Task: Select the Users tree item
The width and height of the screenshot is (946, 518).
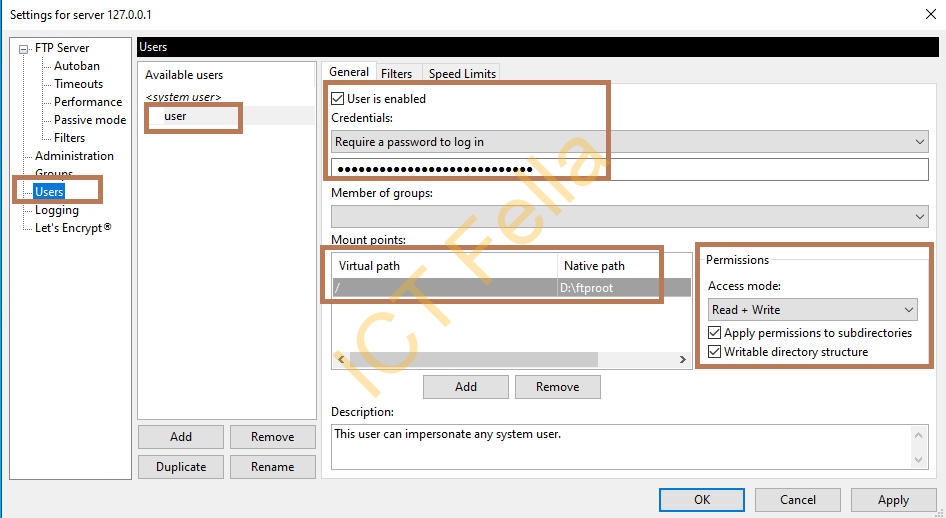Action: click(49, 192)
